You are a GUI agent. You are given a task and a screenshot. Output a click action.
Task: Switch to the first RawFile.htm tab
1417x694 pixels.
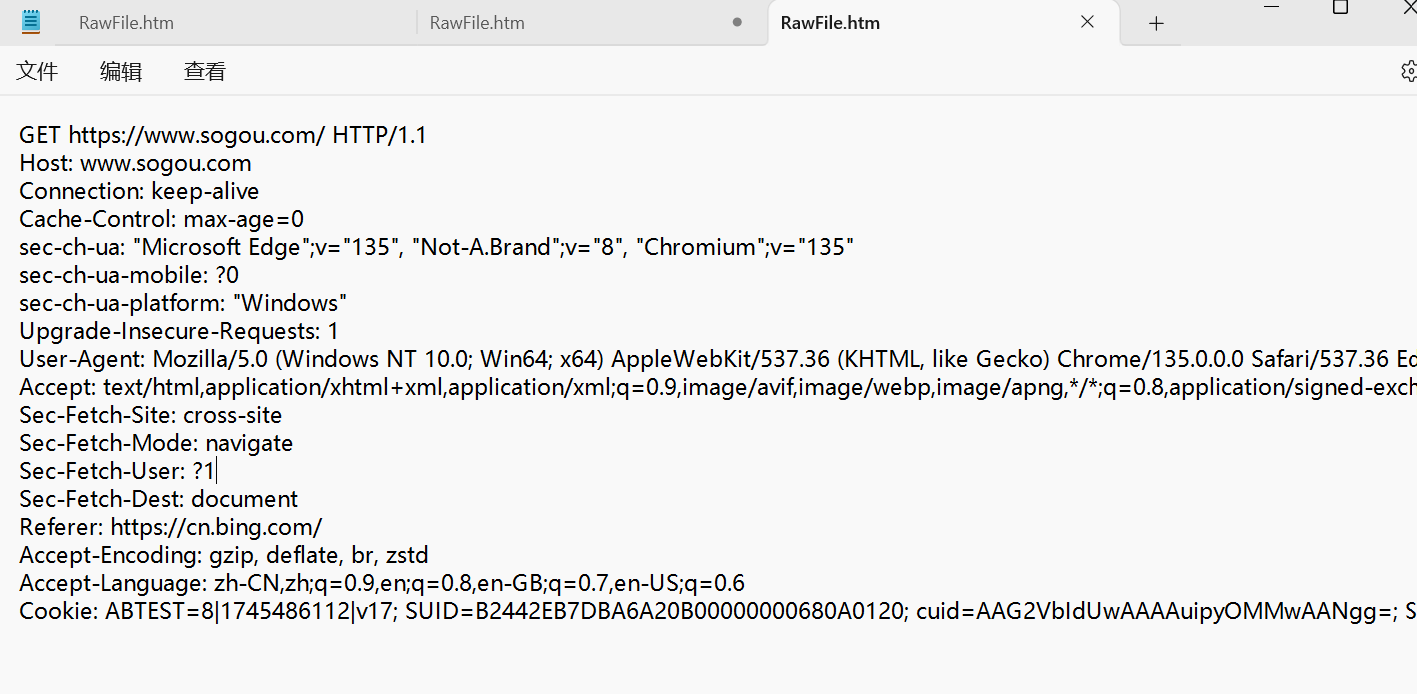click(230, 23)
